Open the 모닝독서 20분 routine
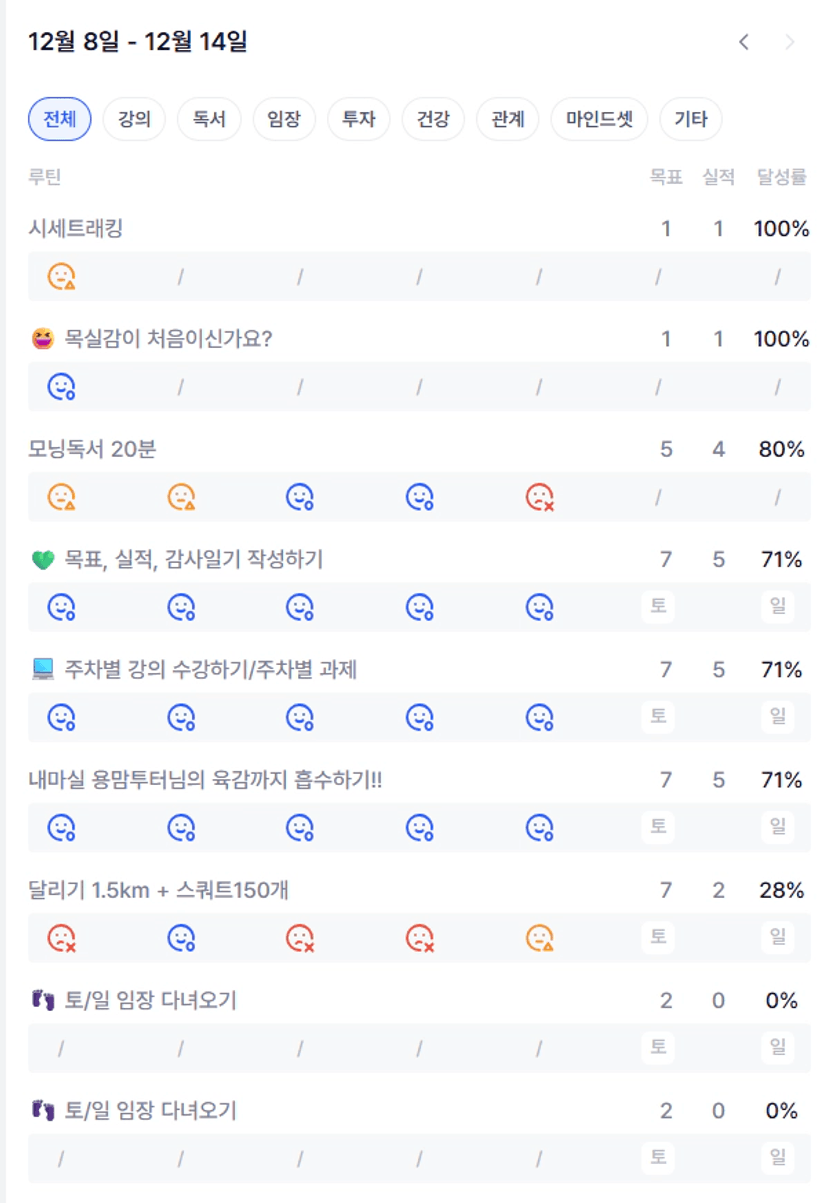The width and height of the screenshot is (827, 1203). pyautogui.click(x=93, y=450)
